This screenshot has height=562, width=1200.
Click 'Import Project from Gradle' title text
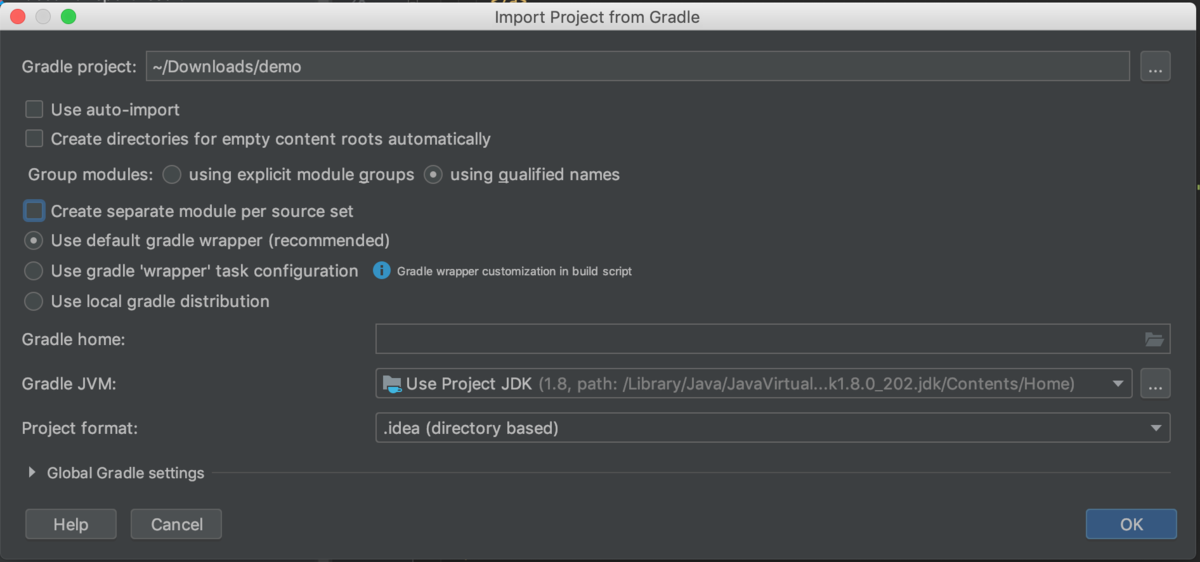pos(597,17)
